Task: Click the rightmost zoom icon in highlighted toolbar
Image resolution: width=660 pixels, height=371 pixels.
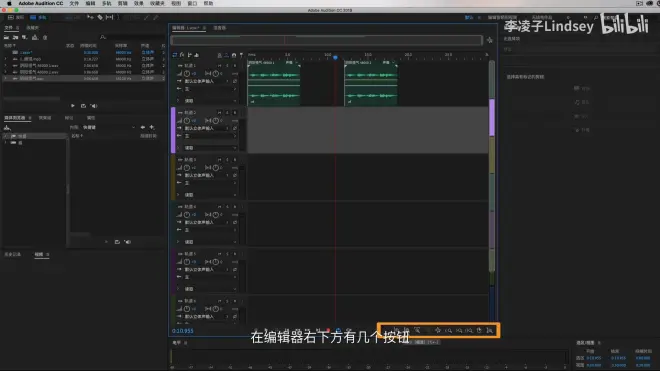Action: coord(490,331)
